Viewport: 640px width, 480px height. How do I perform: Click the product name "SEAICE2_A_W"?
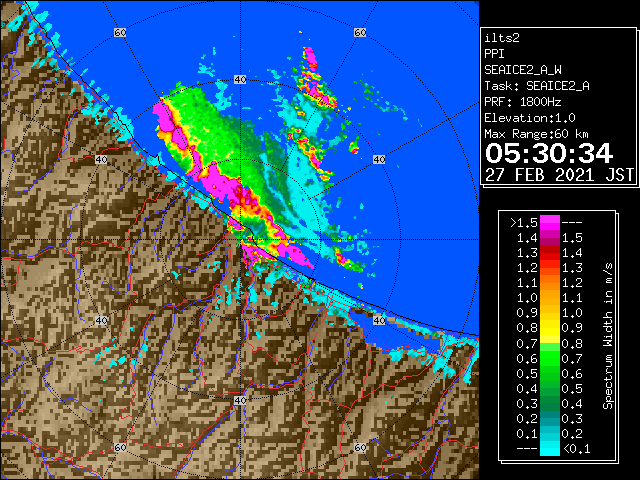pos(522,70)
